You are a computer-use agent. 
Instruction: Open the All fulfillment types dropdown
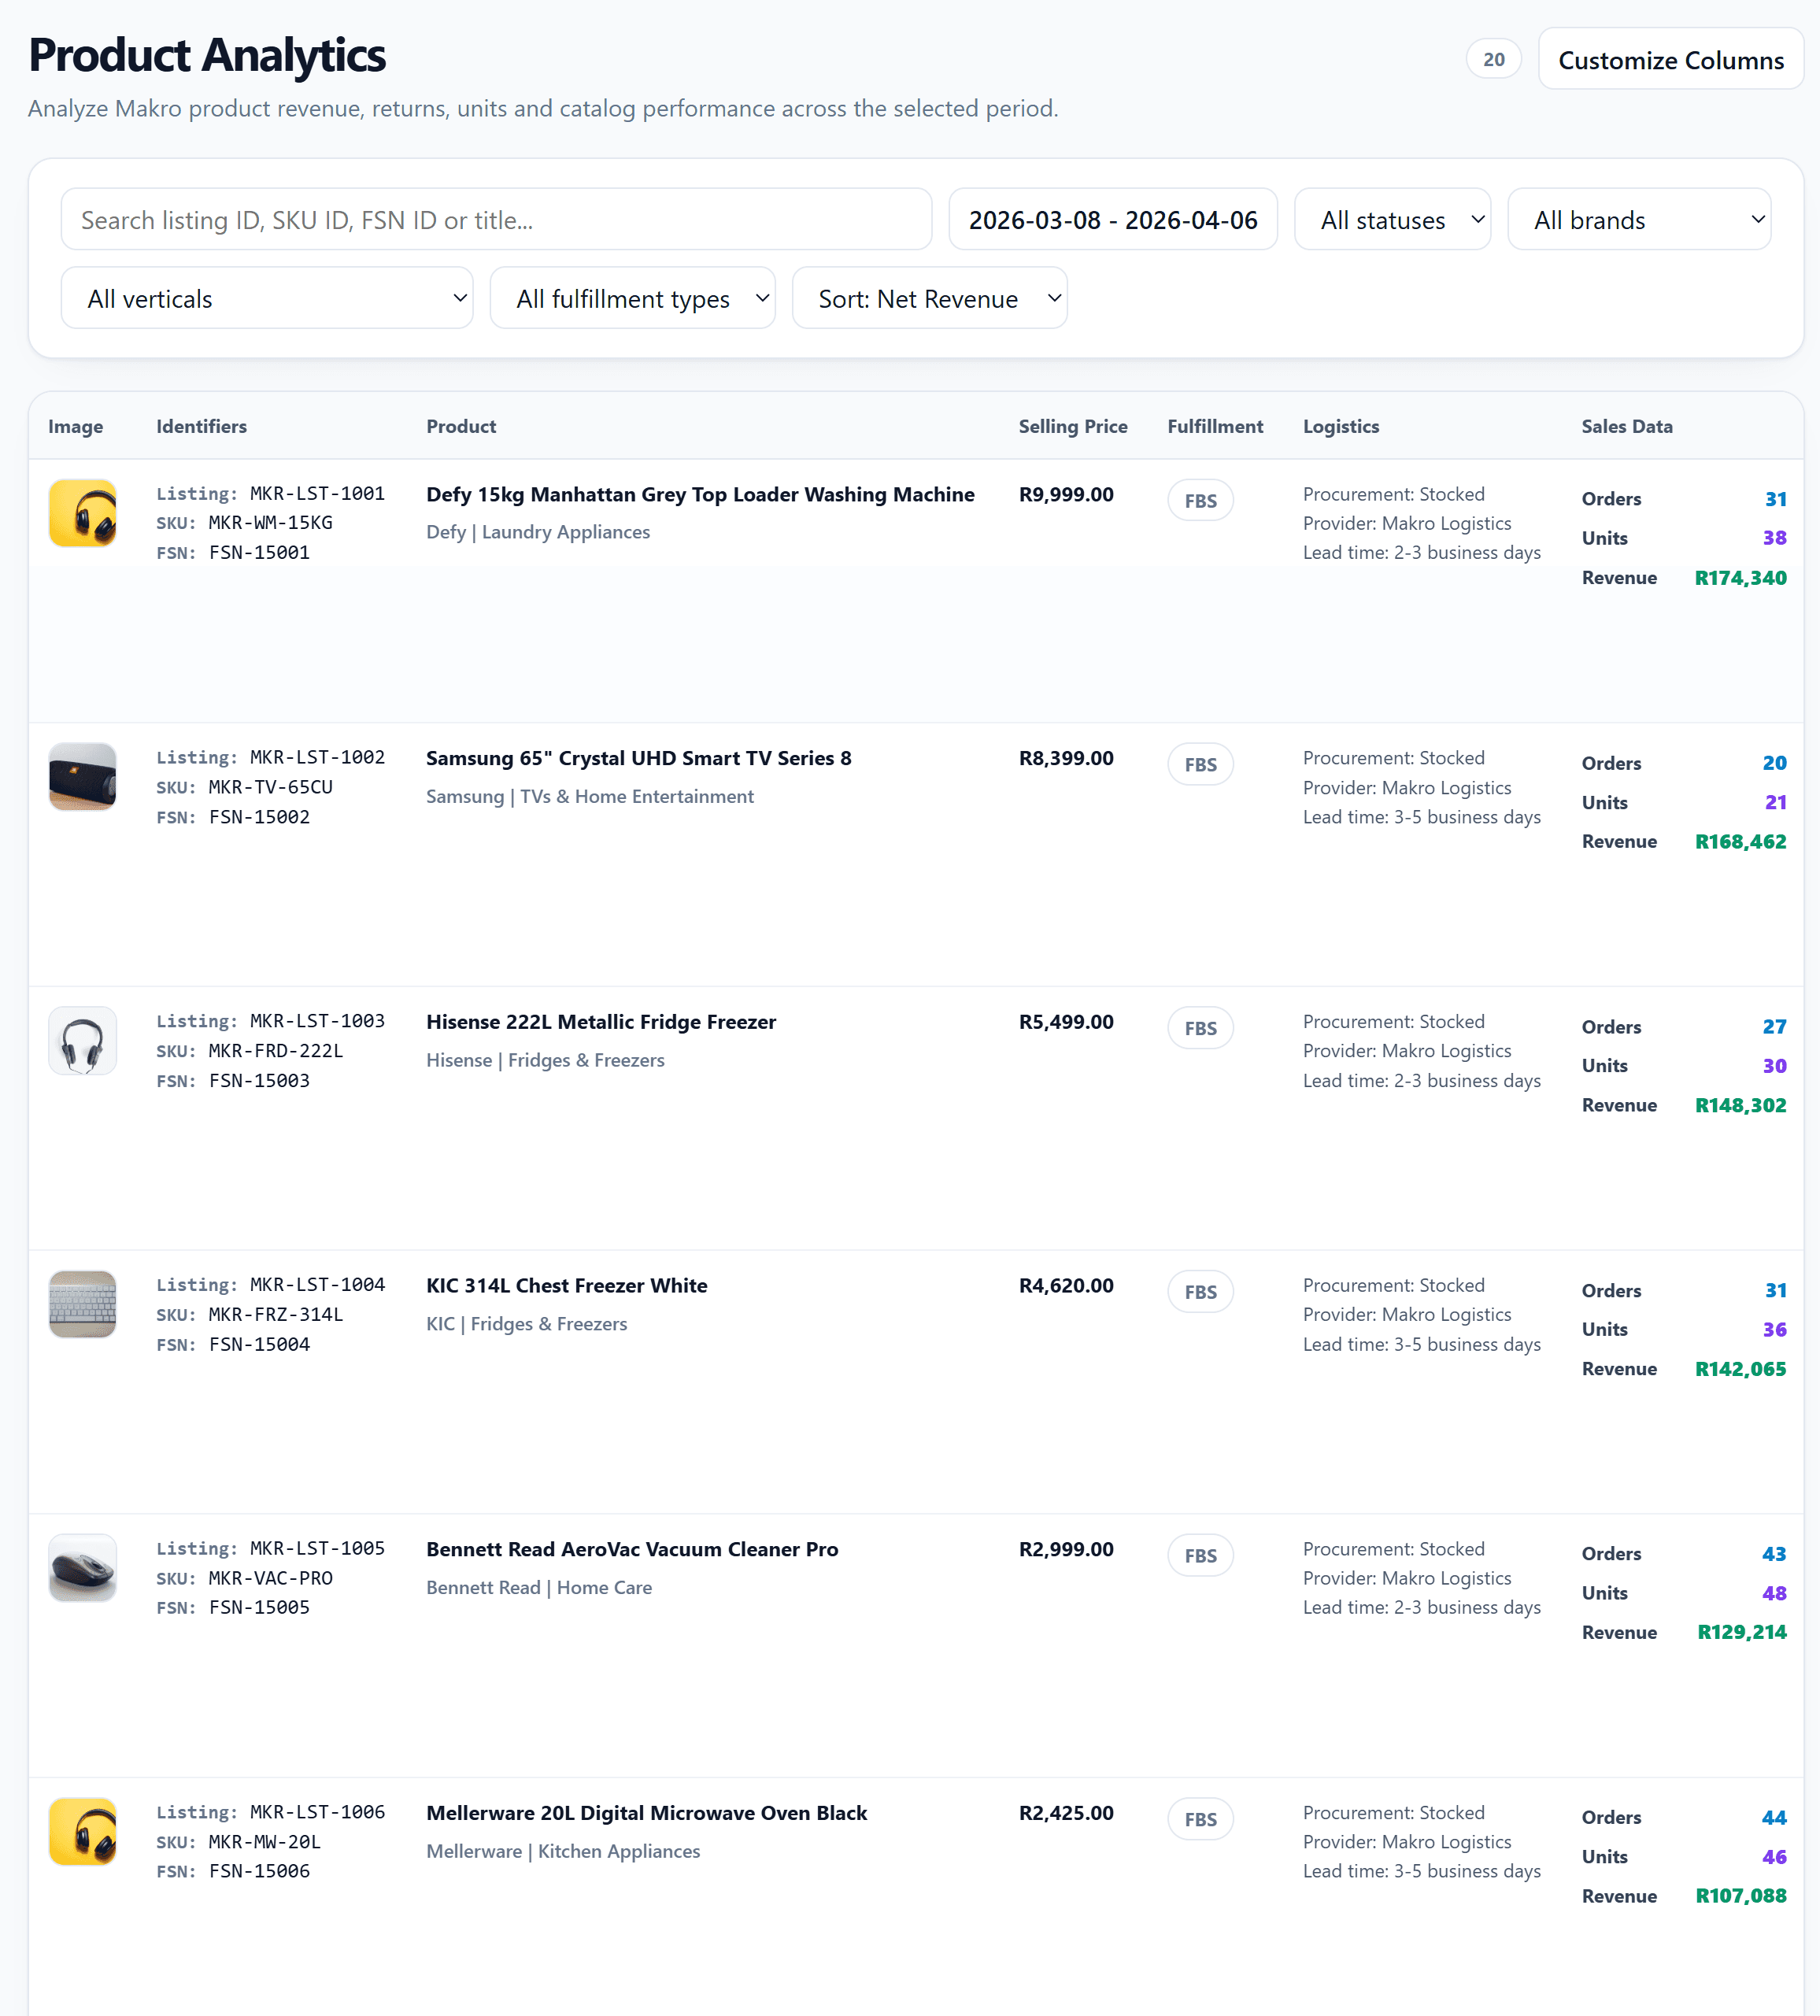coord(632,297)
